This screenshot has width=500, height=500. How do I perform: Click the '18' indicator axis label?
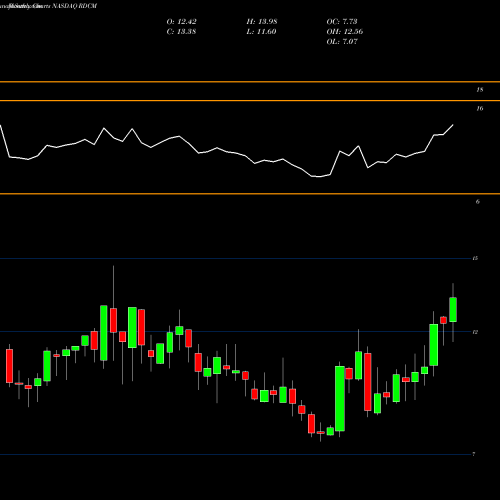[x=480, y=90]
